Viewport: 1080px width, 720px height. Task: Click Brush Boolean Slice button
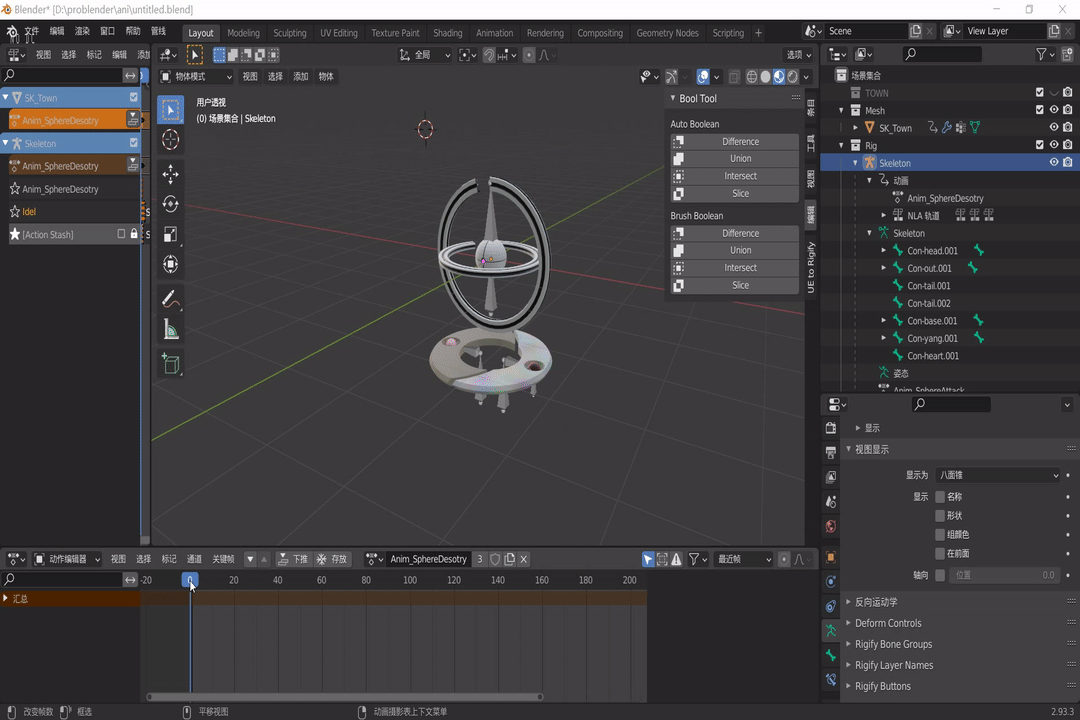[x=734, y=285]
